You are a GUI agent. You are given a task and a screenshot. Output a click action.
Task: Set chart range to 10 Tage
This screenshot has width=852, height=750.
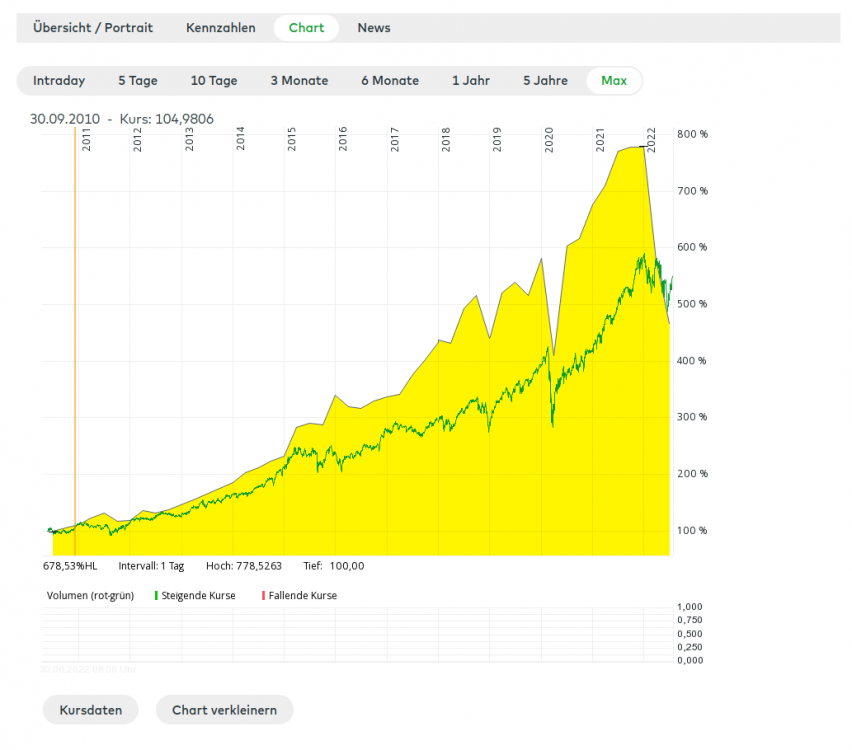214,81
